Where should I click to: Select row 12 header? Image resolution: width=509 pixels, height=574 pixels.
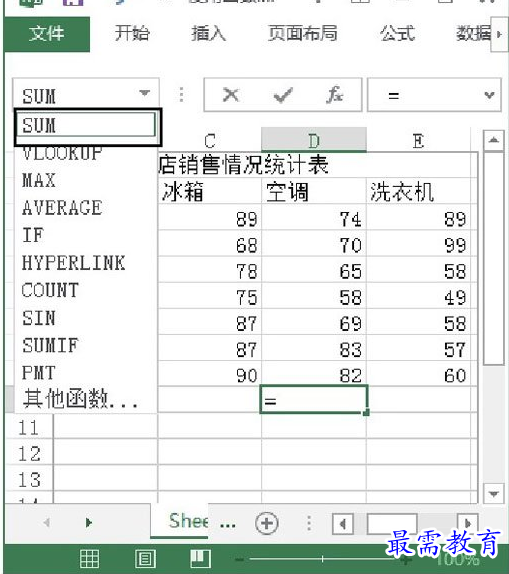(x=29, y=453)
